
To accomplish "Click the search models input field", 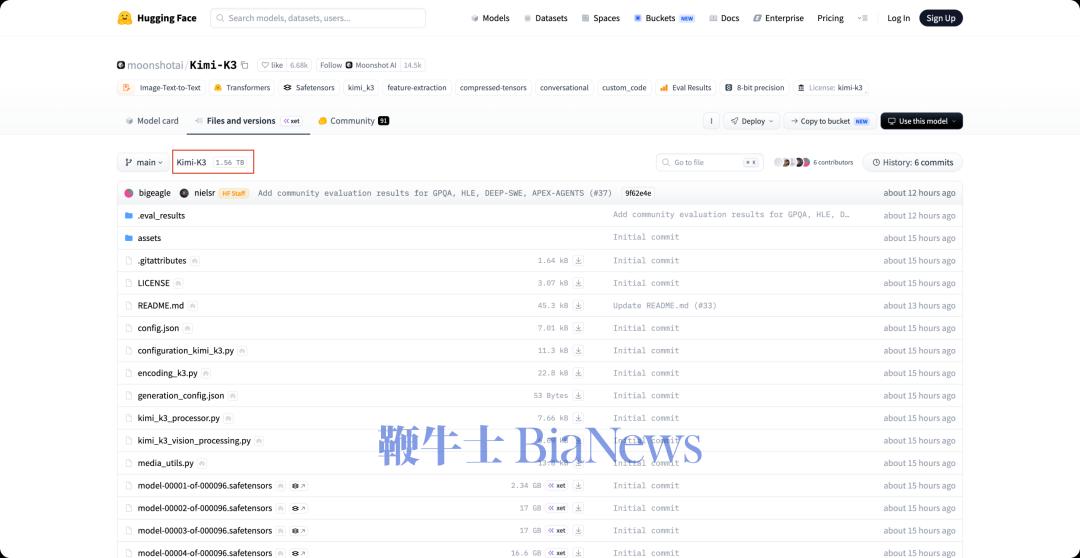I will [318, 18].
